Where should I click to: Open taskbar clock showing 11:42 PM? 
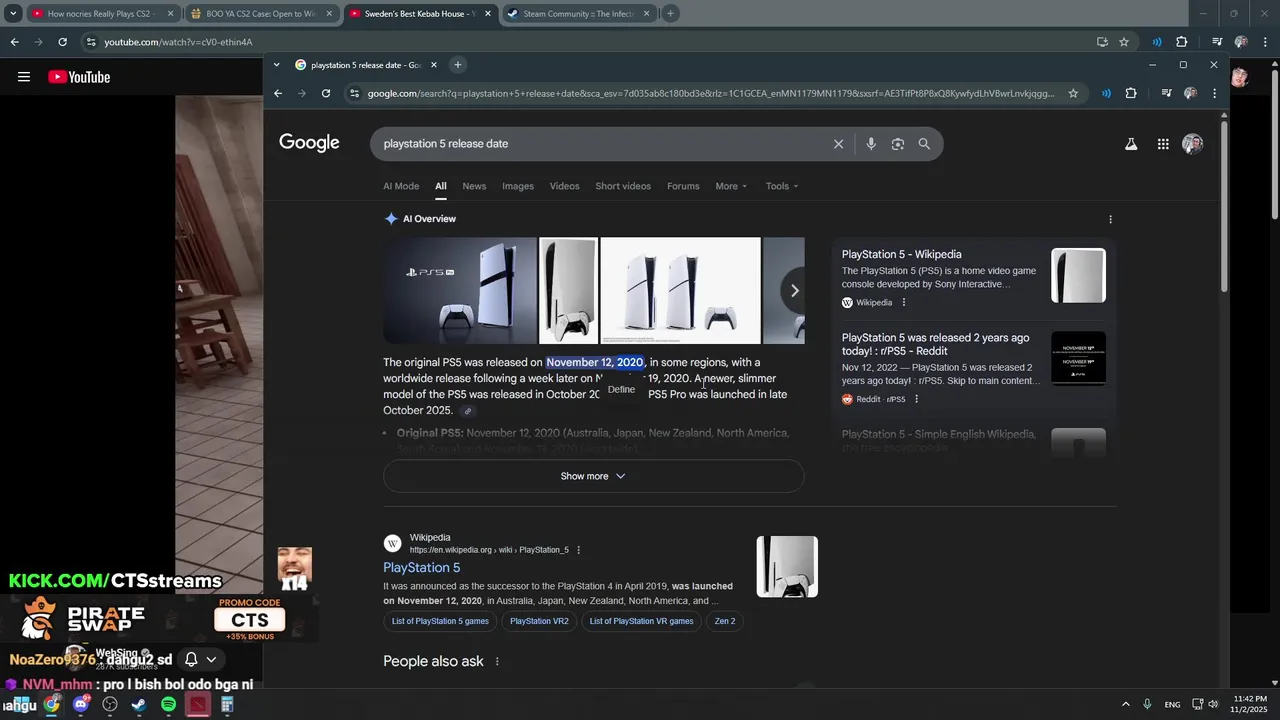click(x=1250, y=704)
